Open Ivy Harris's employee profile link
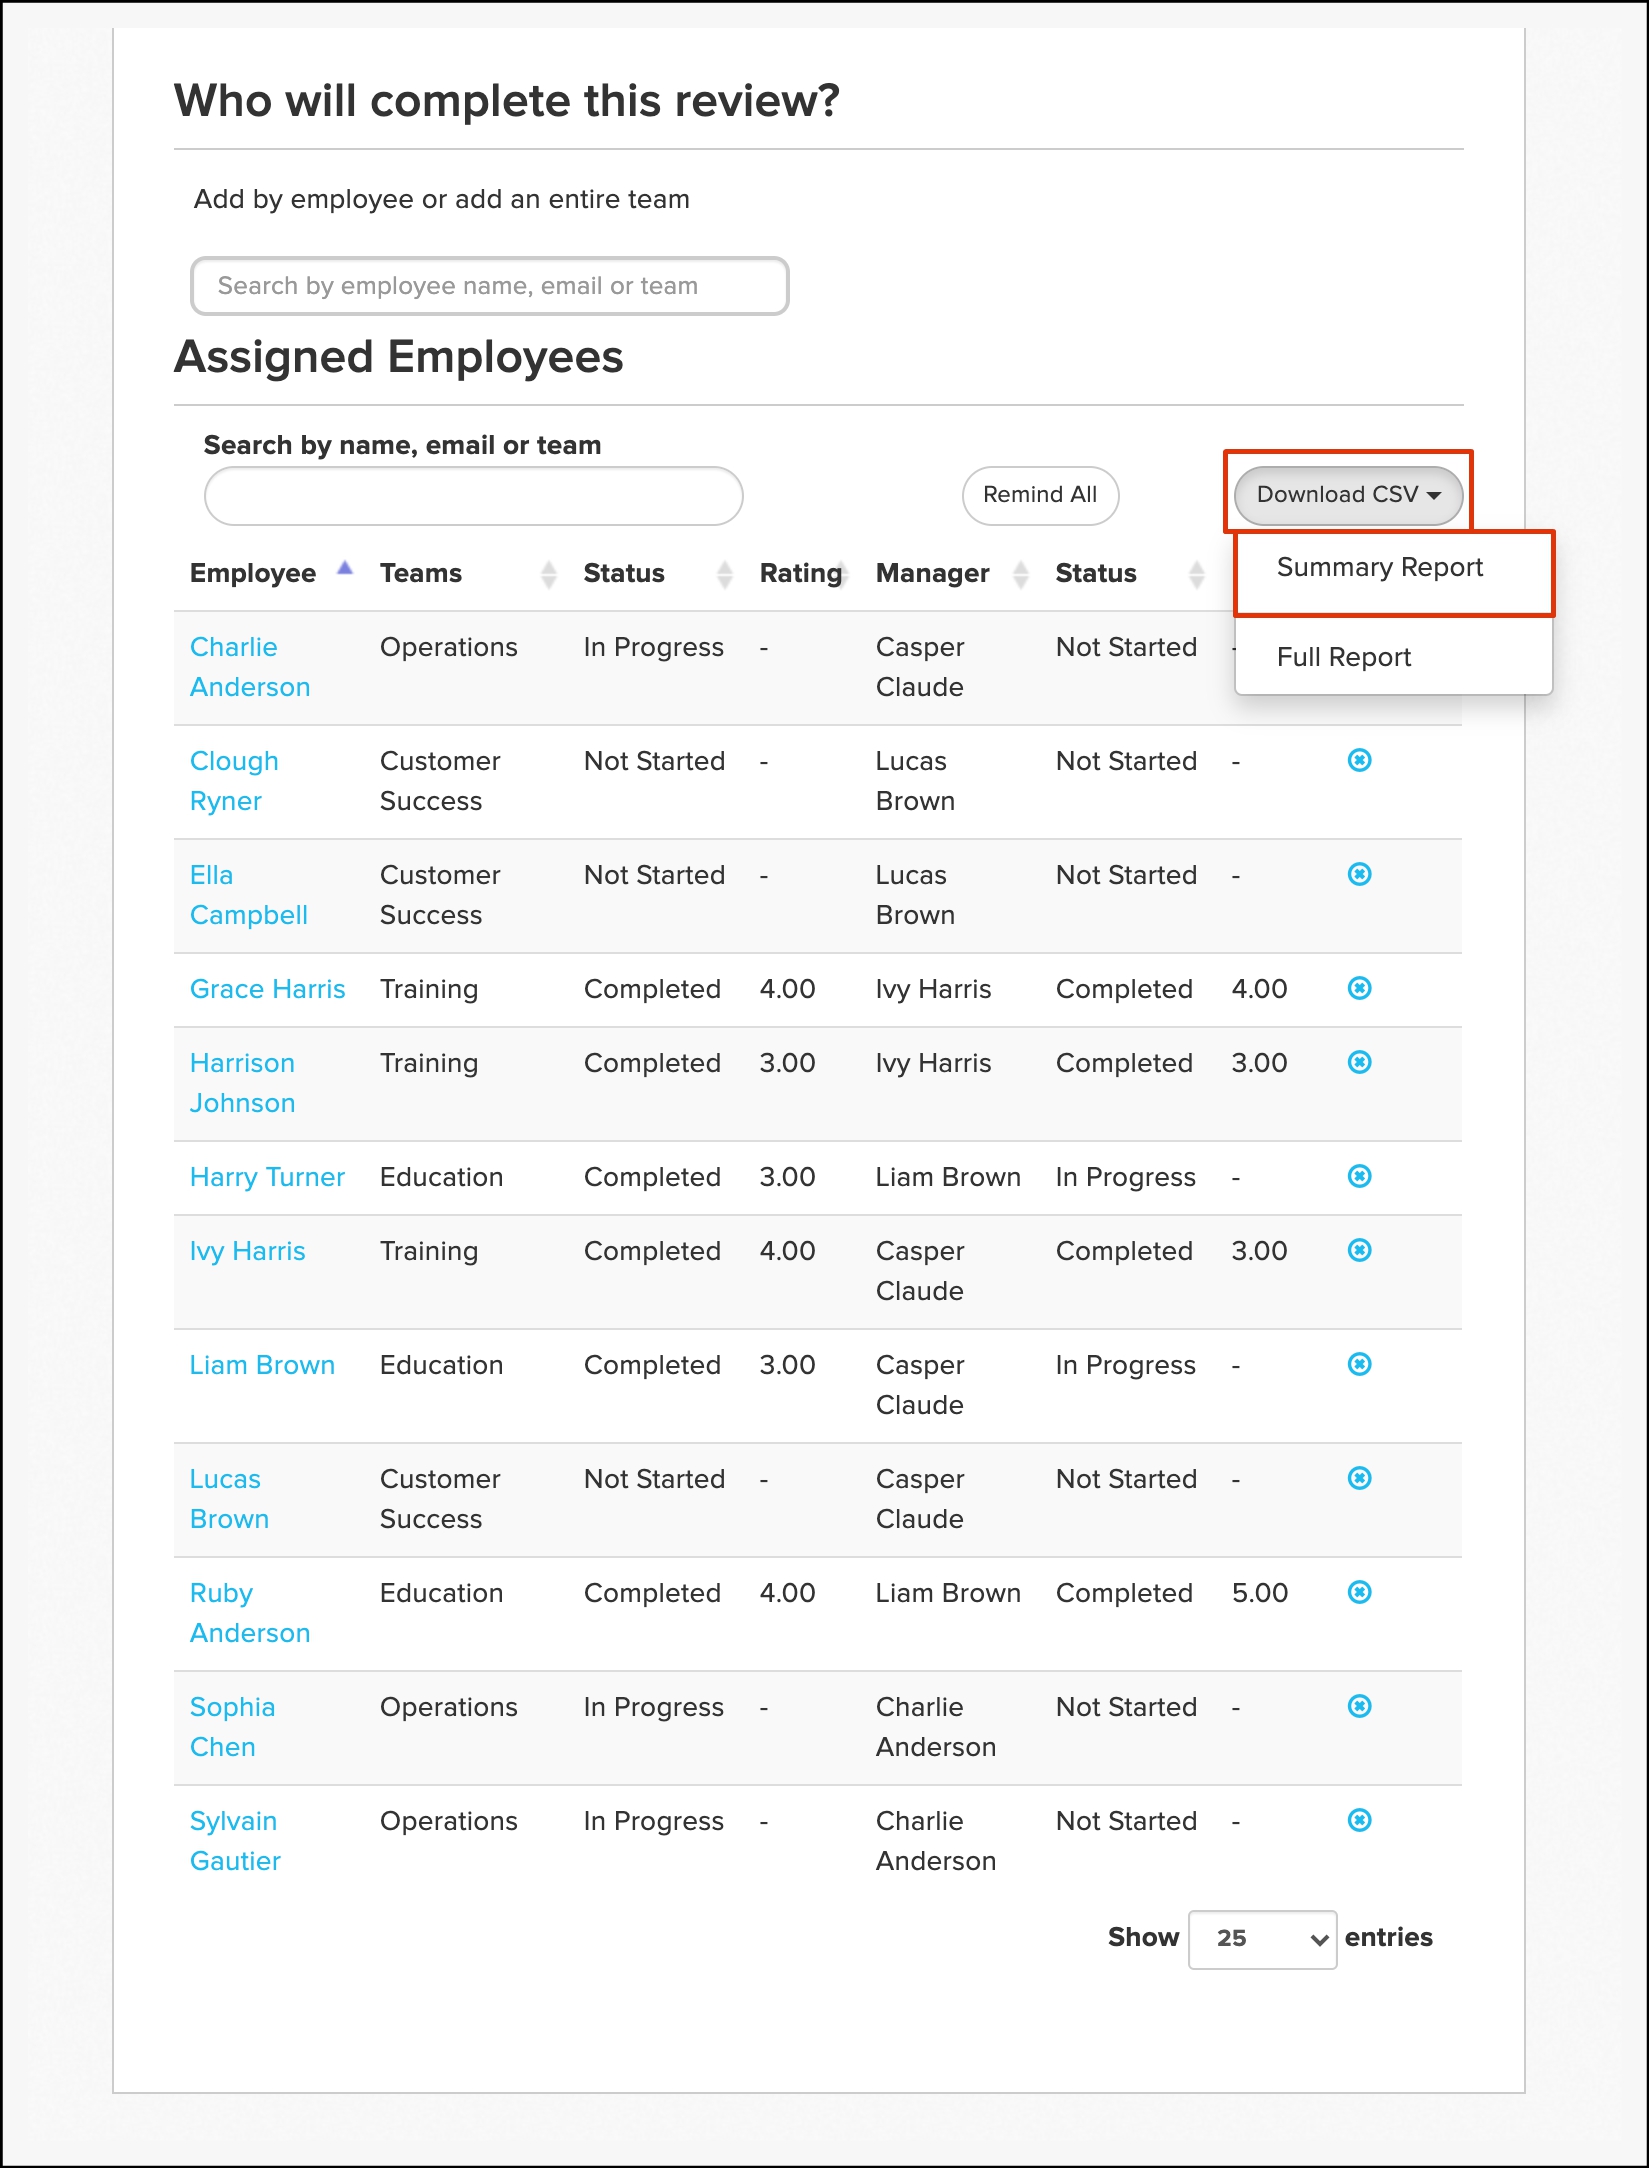1649x2168 pixels. click(x=247, y=1252)
